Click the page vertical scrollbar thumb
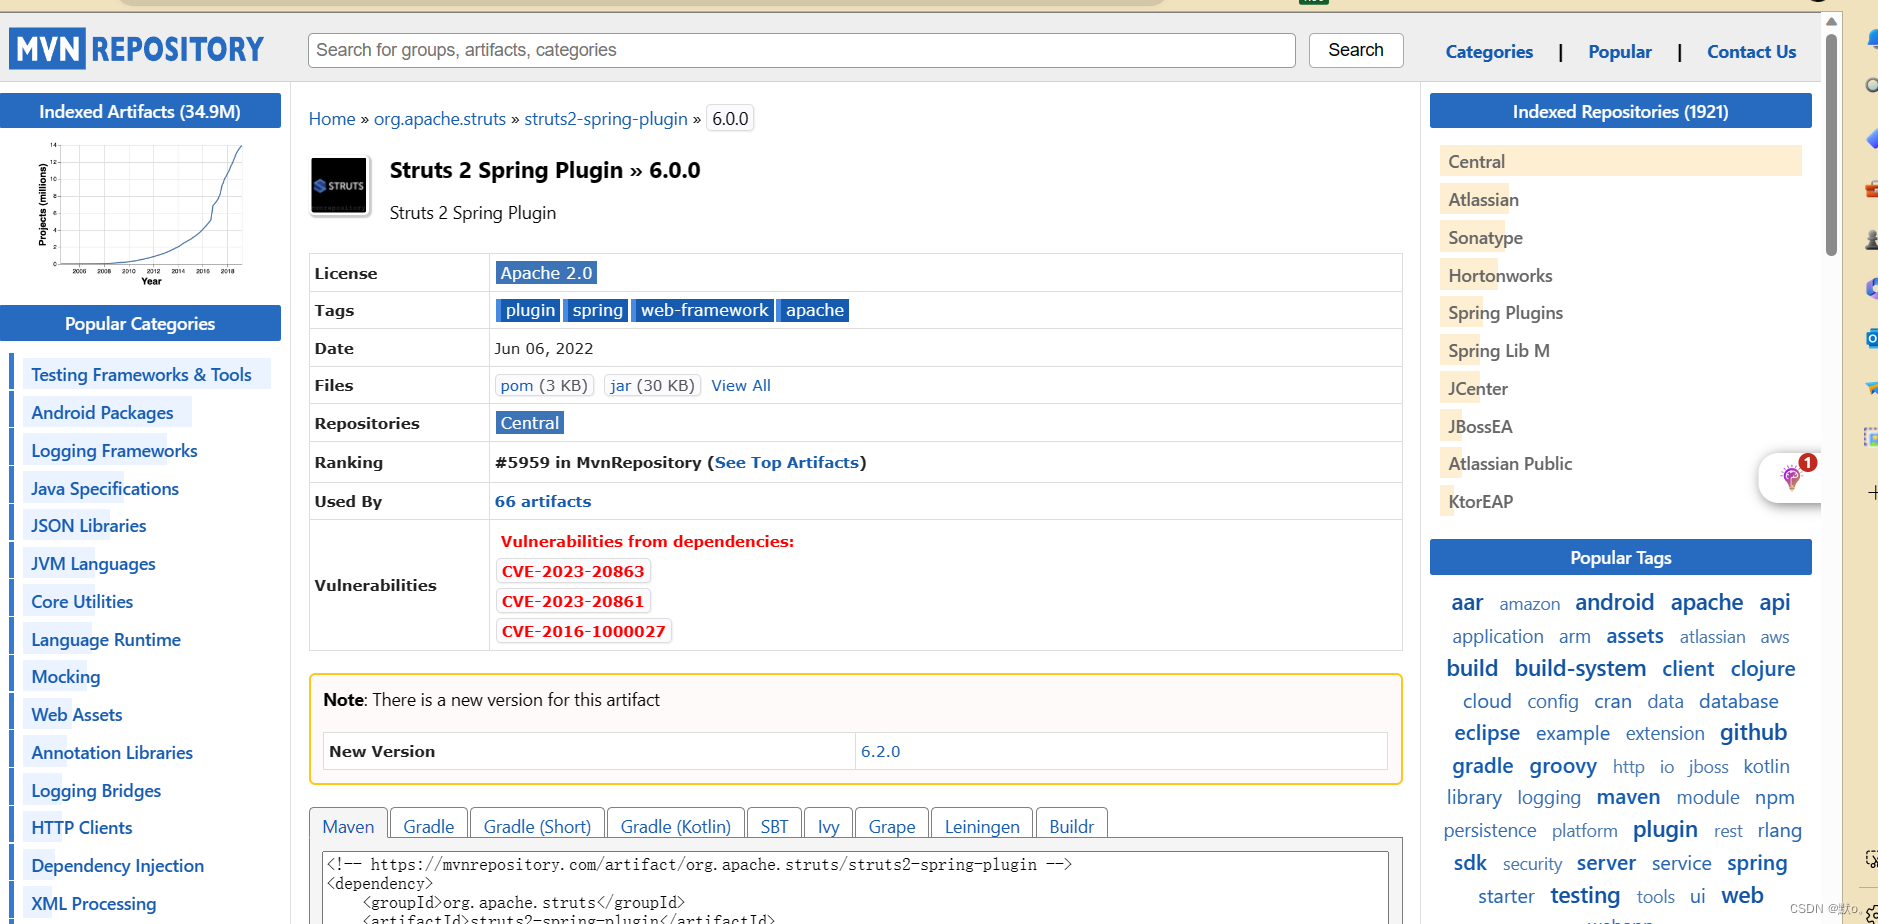This screenshot has height=924, width=1878. [1831, 145]
